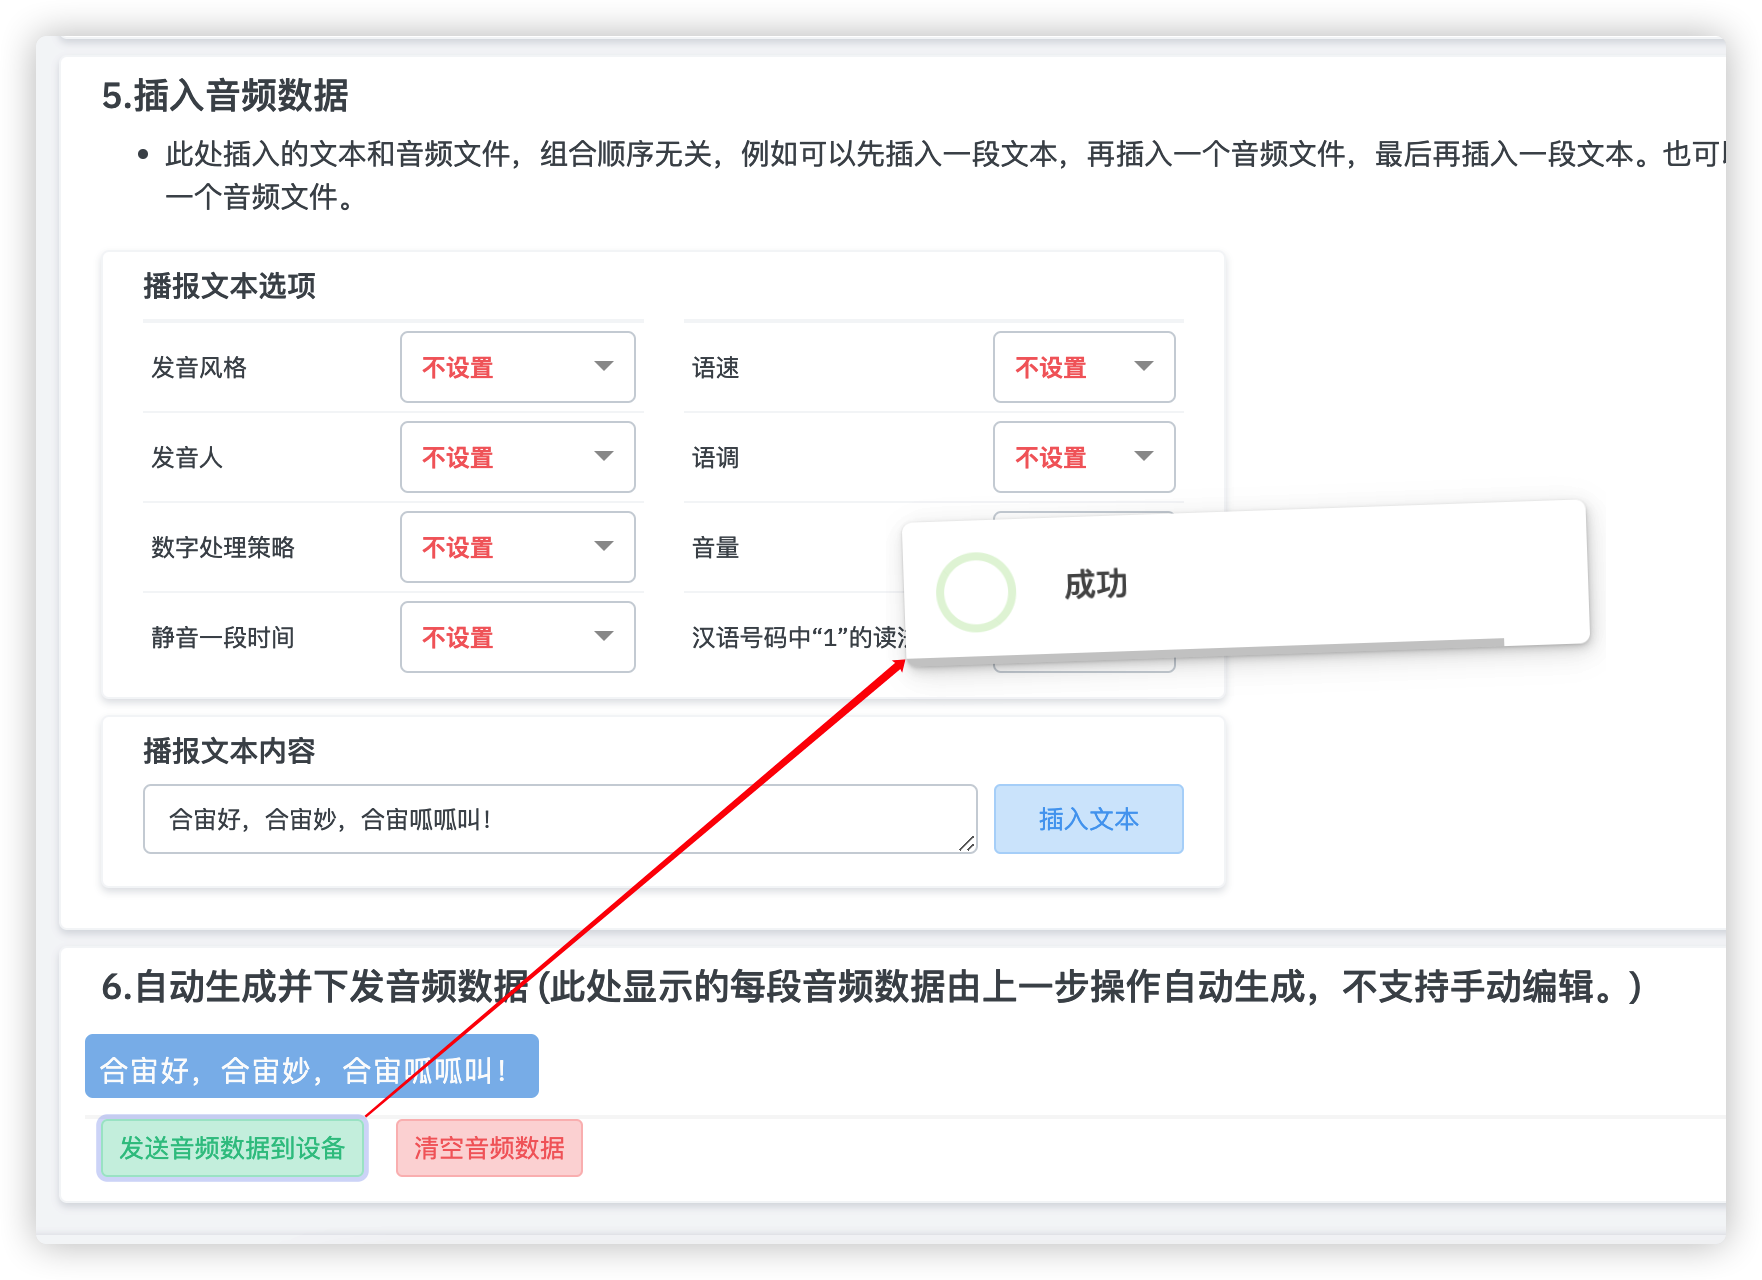Screen dimensions: 1762x1280
Task: Click the 发音风格 label
Action: coord(199,368)
